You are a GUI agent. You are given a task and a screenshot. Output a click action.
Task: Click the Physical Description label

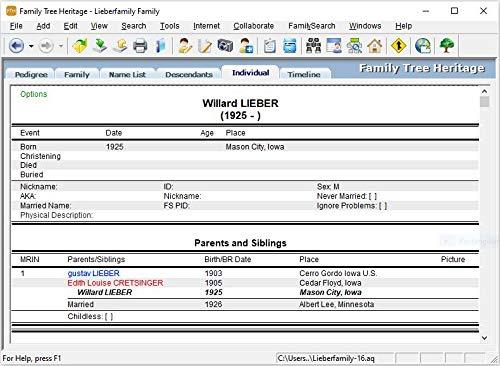click(56, 215)
